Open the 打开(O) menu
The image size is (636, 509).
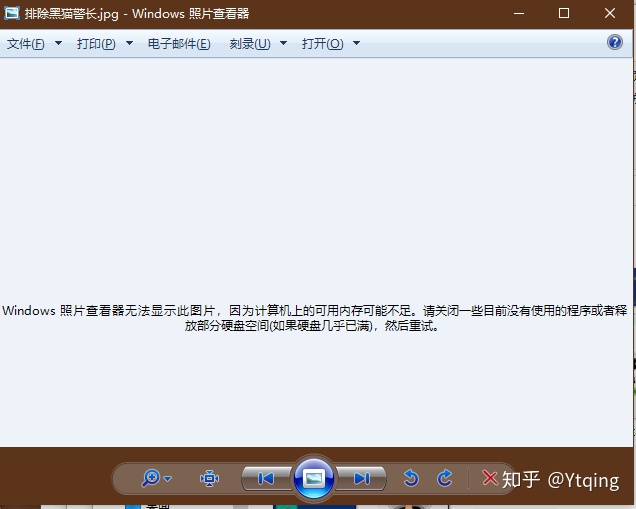(322, 43)
